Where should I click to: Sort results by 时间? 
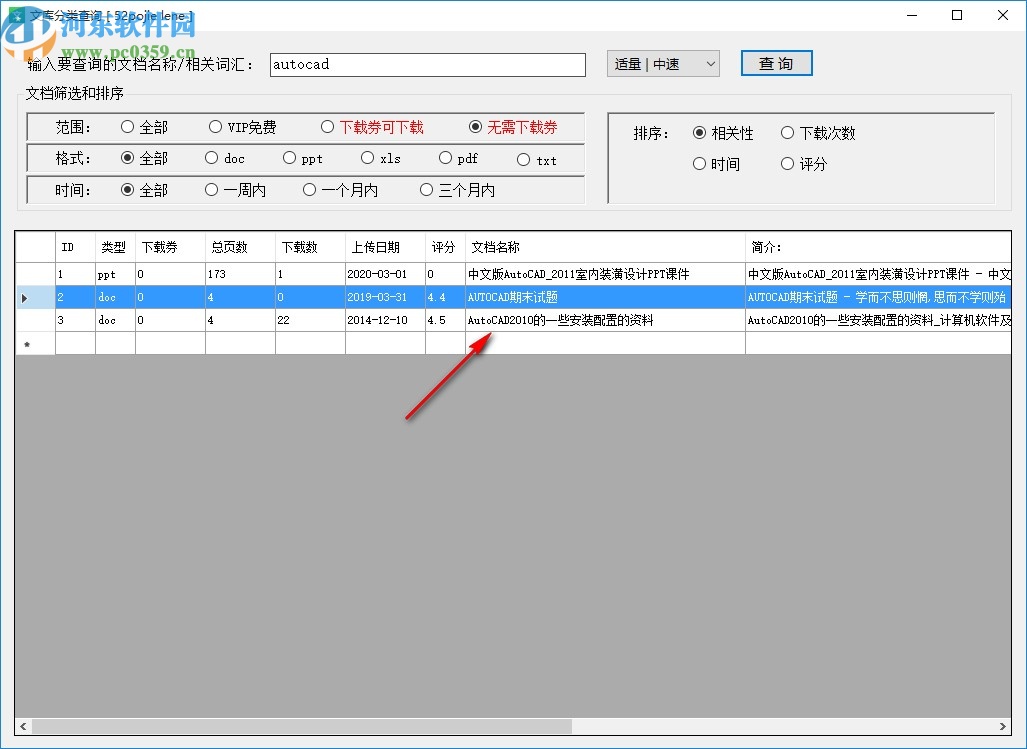pos(698,163)
